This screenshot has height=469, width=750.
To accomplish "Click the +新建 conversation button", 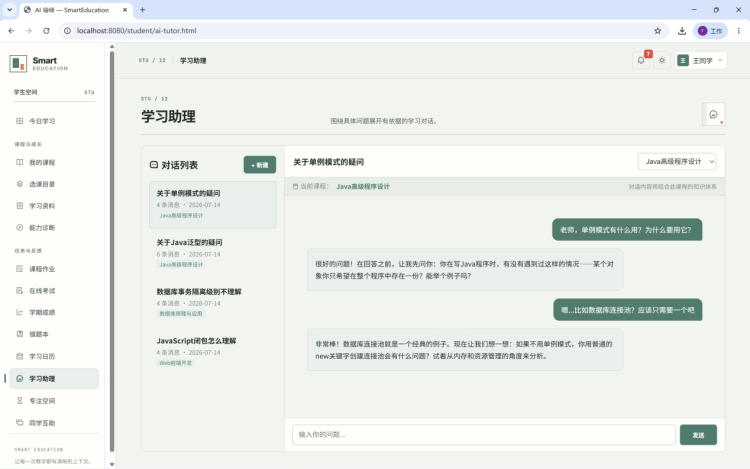I will coord(260,165).
